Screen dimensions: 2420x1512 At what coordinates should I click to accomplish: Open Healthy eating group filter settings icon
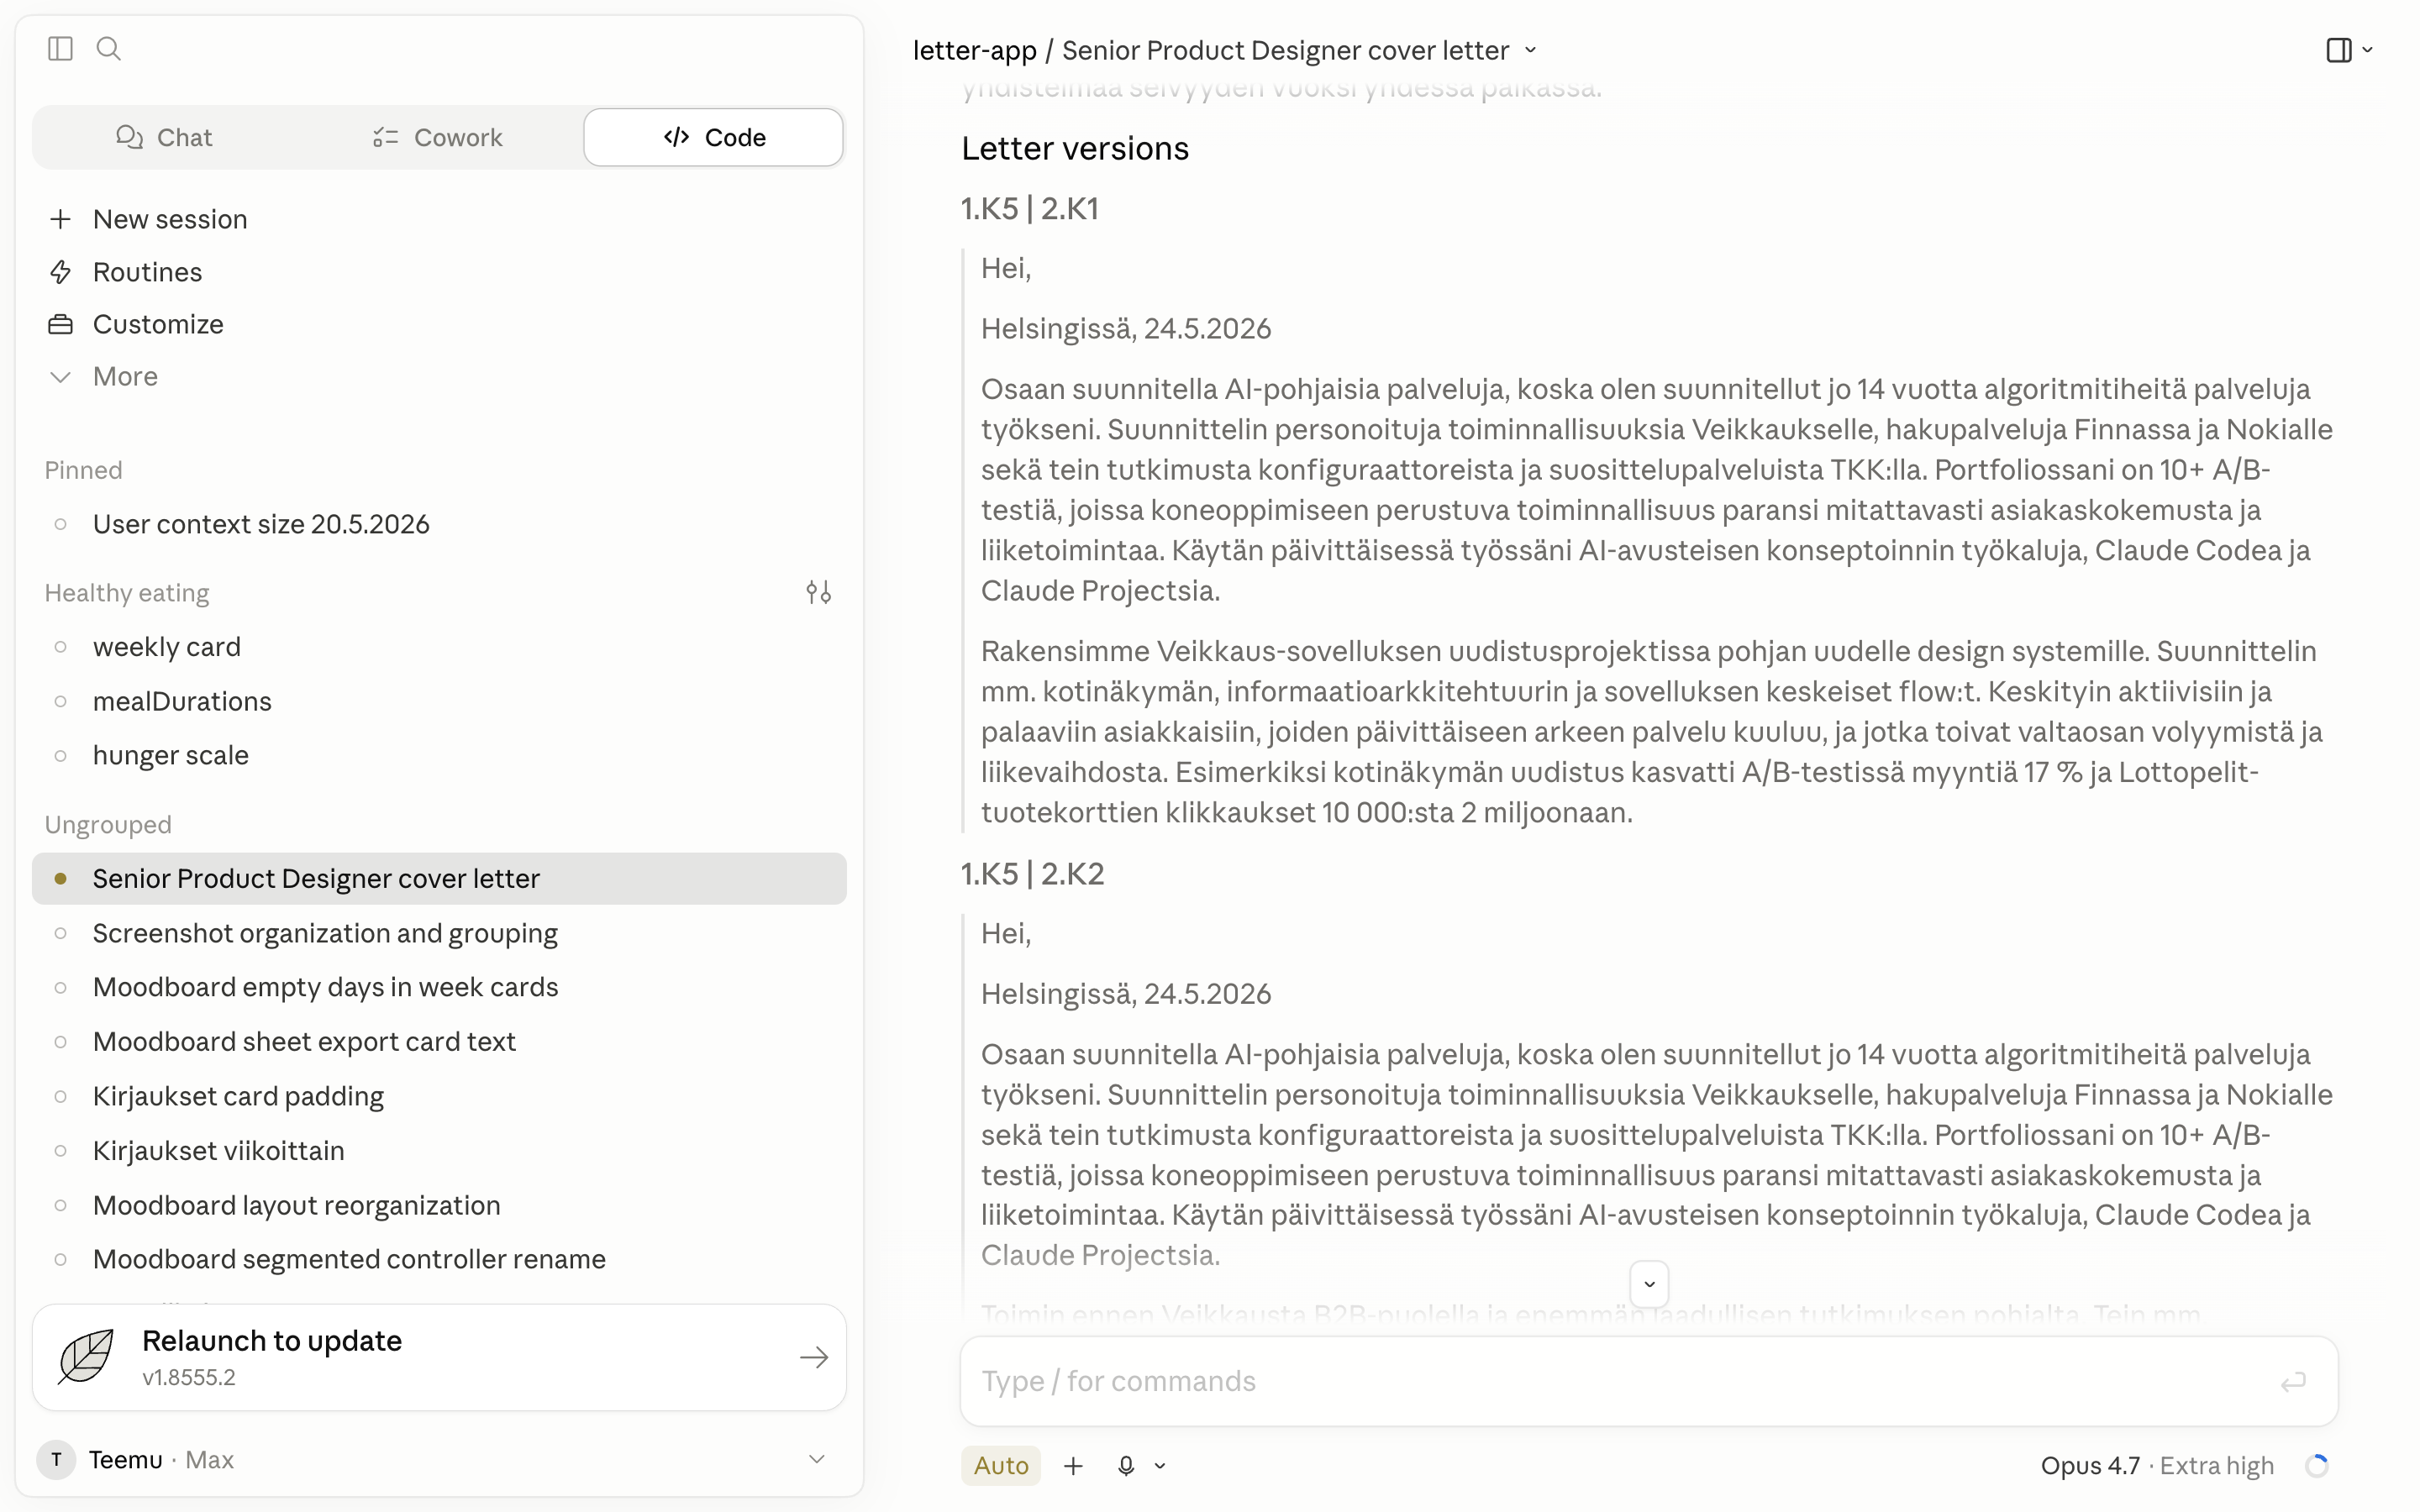818,593
